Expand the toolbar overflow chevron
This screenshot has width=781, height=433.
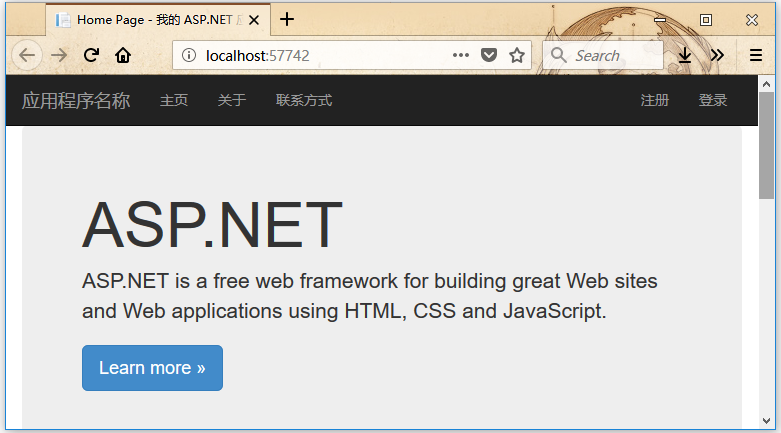pyautogui.click(x=717, y=55)
